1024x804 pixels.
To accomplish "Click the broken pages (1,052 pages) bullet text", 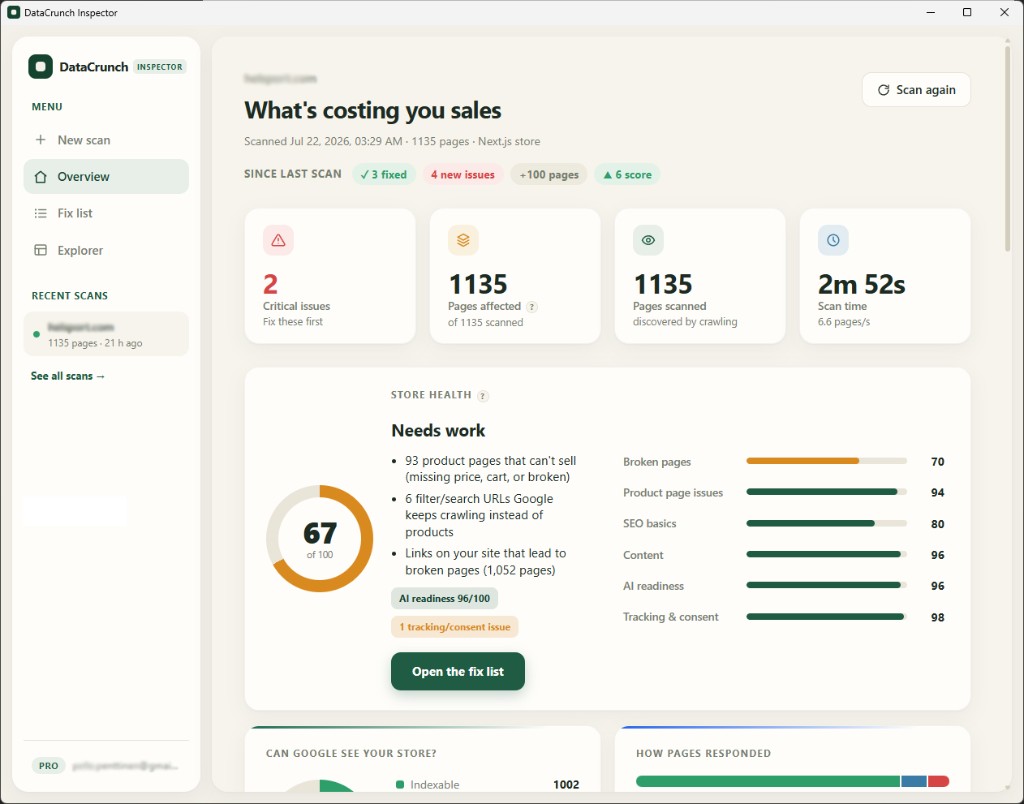I will [485, 562].
